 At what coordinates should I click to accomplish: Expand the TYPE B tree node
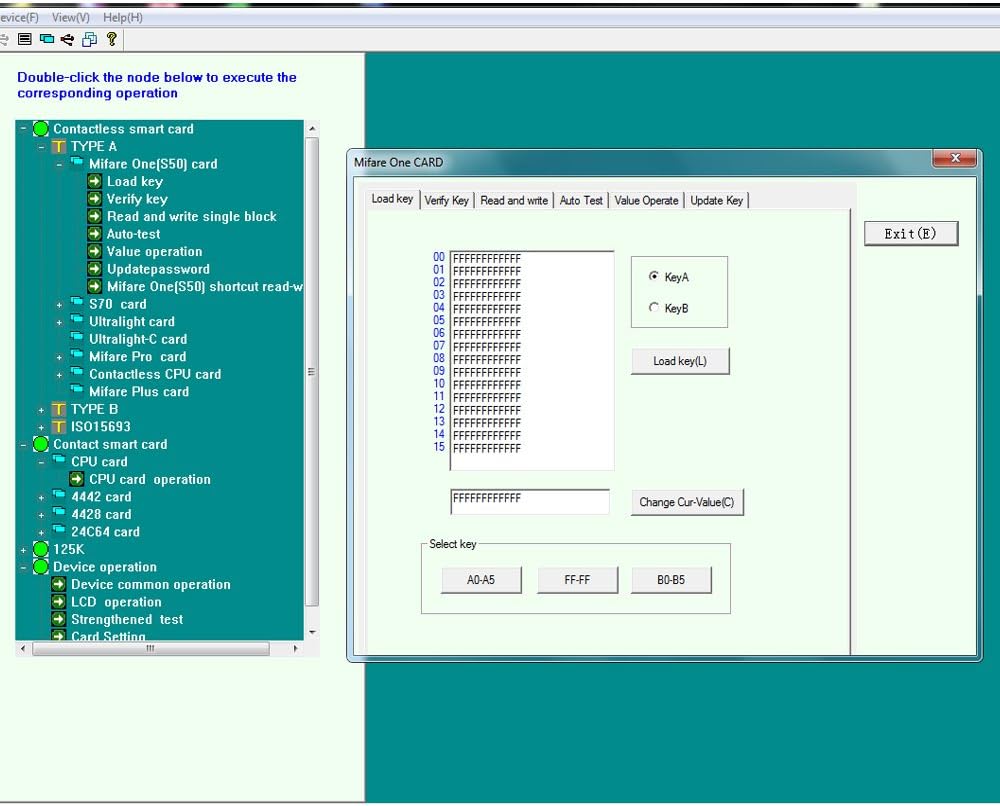[41, 410]
